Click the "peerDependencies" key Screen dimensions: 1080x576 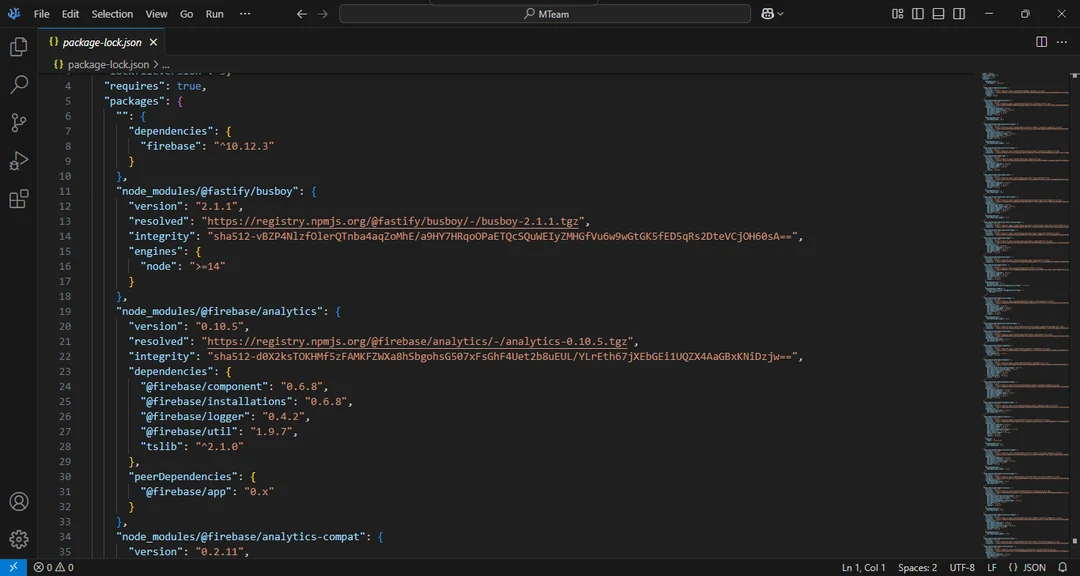(x=185, y=476)
